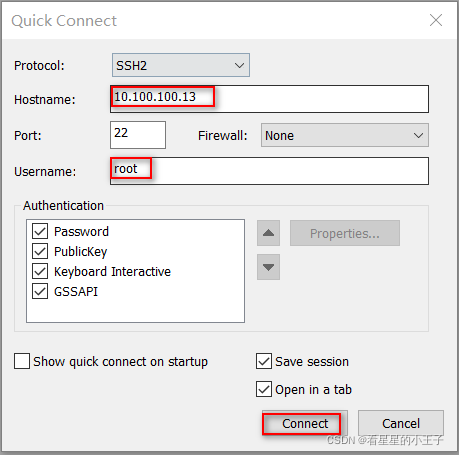The width and height of the screenshot is (459, 455).
Task: Move authentication method down with arrow
Action: pos(268,267)
